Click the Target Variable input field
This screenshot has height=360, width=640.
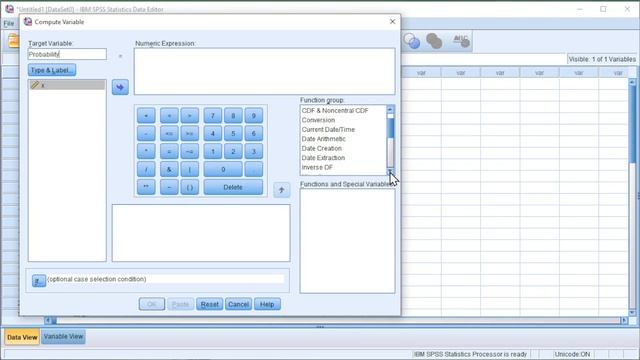click(x=67, y=54)
